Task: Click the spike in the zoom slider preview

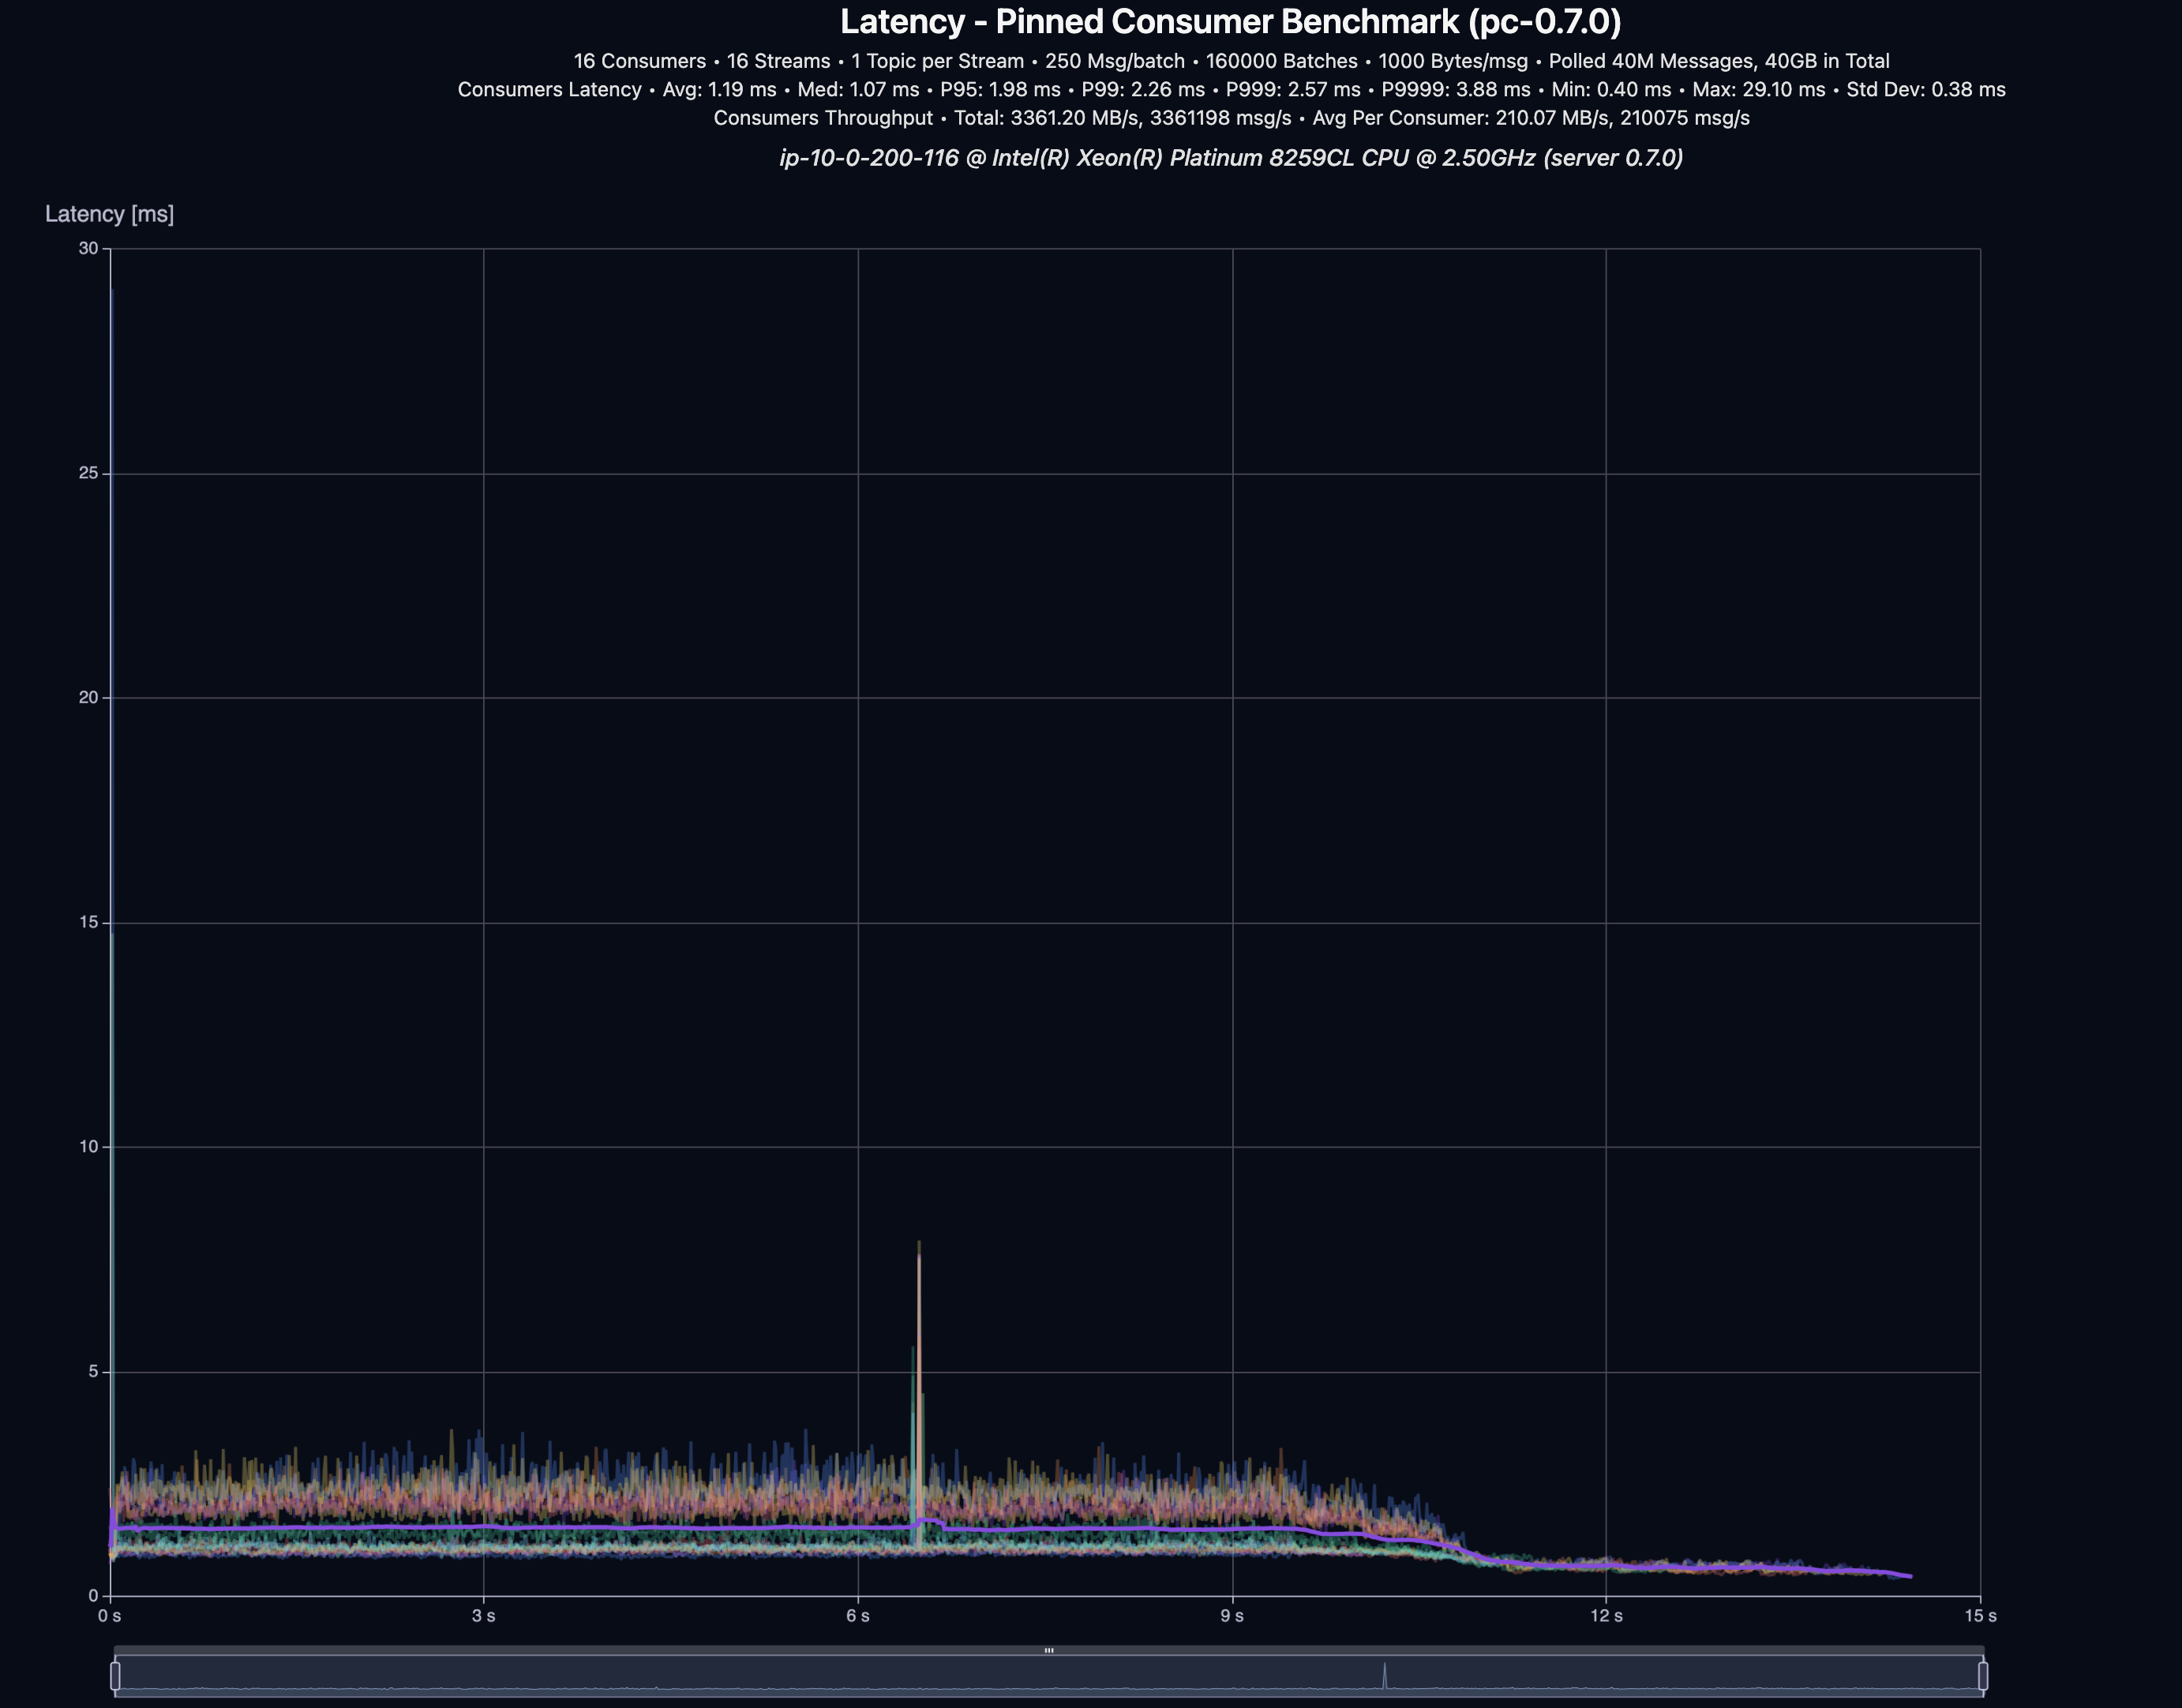Action: click(1385, 1674)
